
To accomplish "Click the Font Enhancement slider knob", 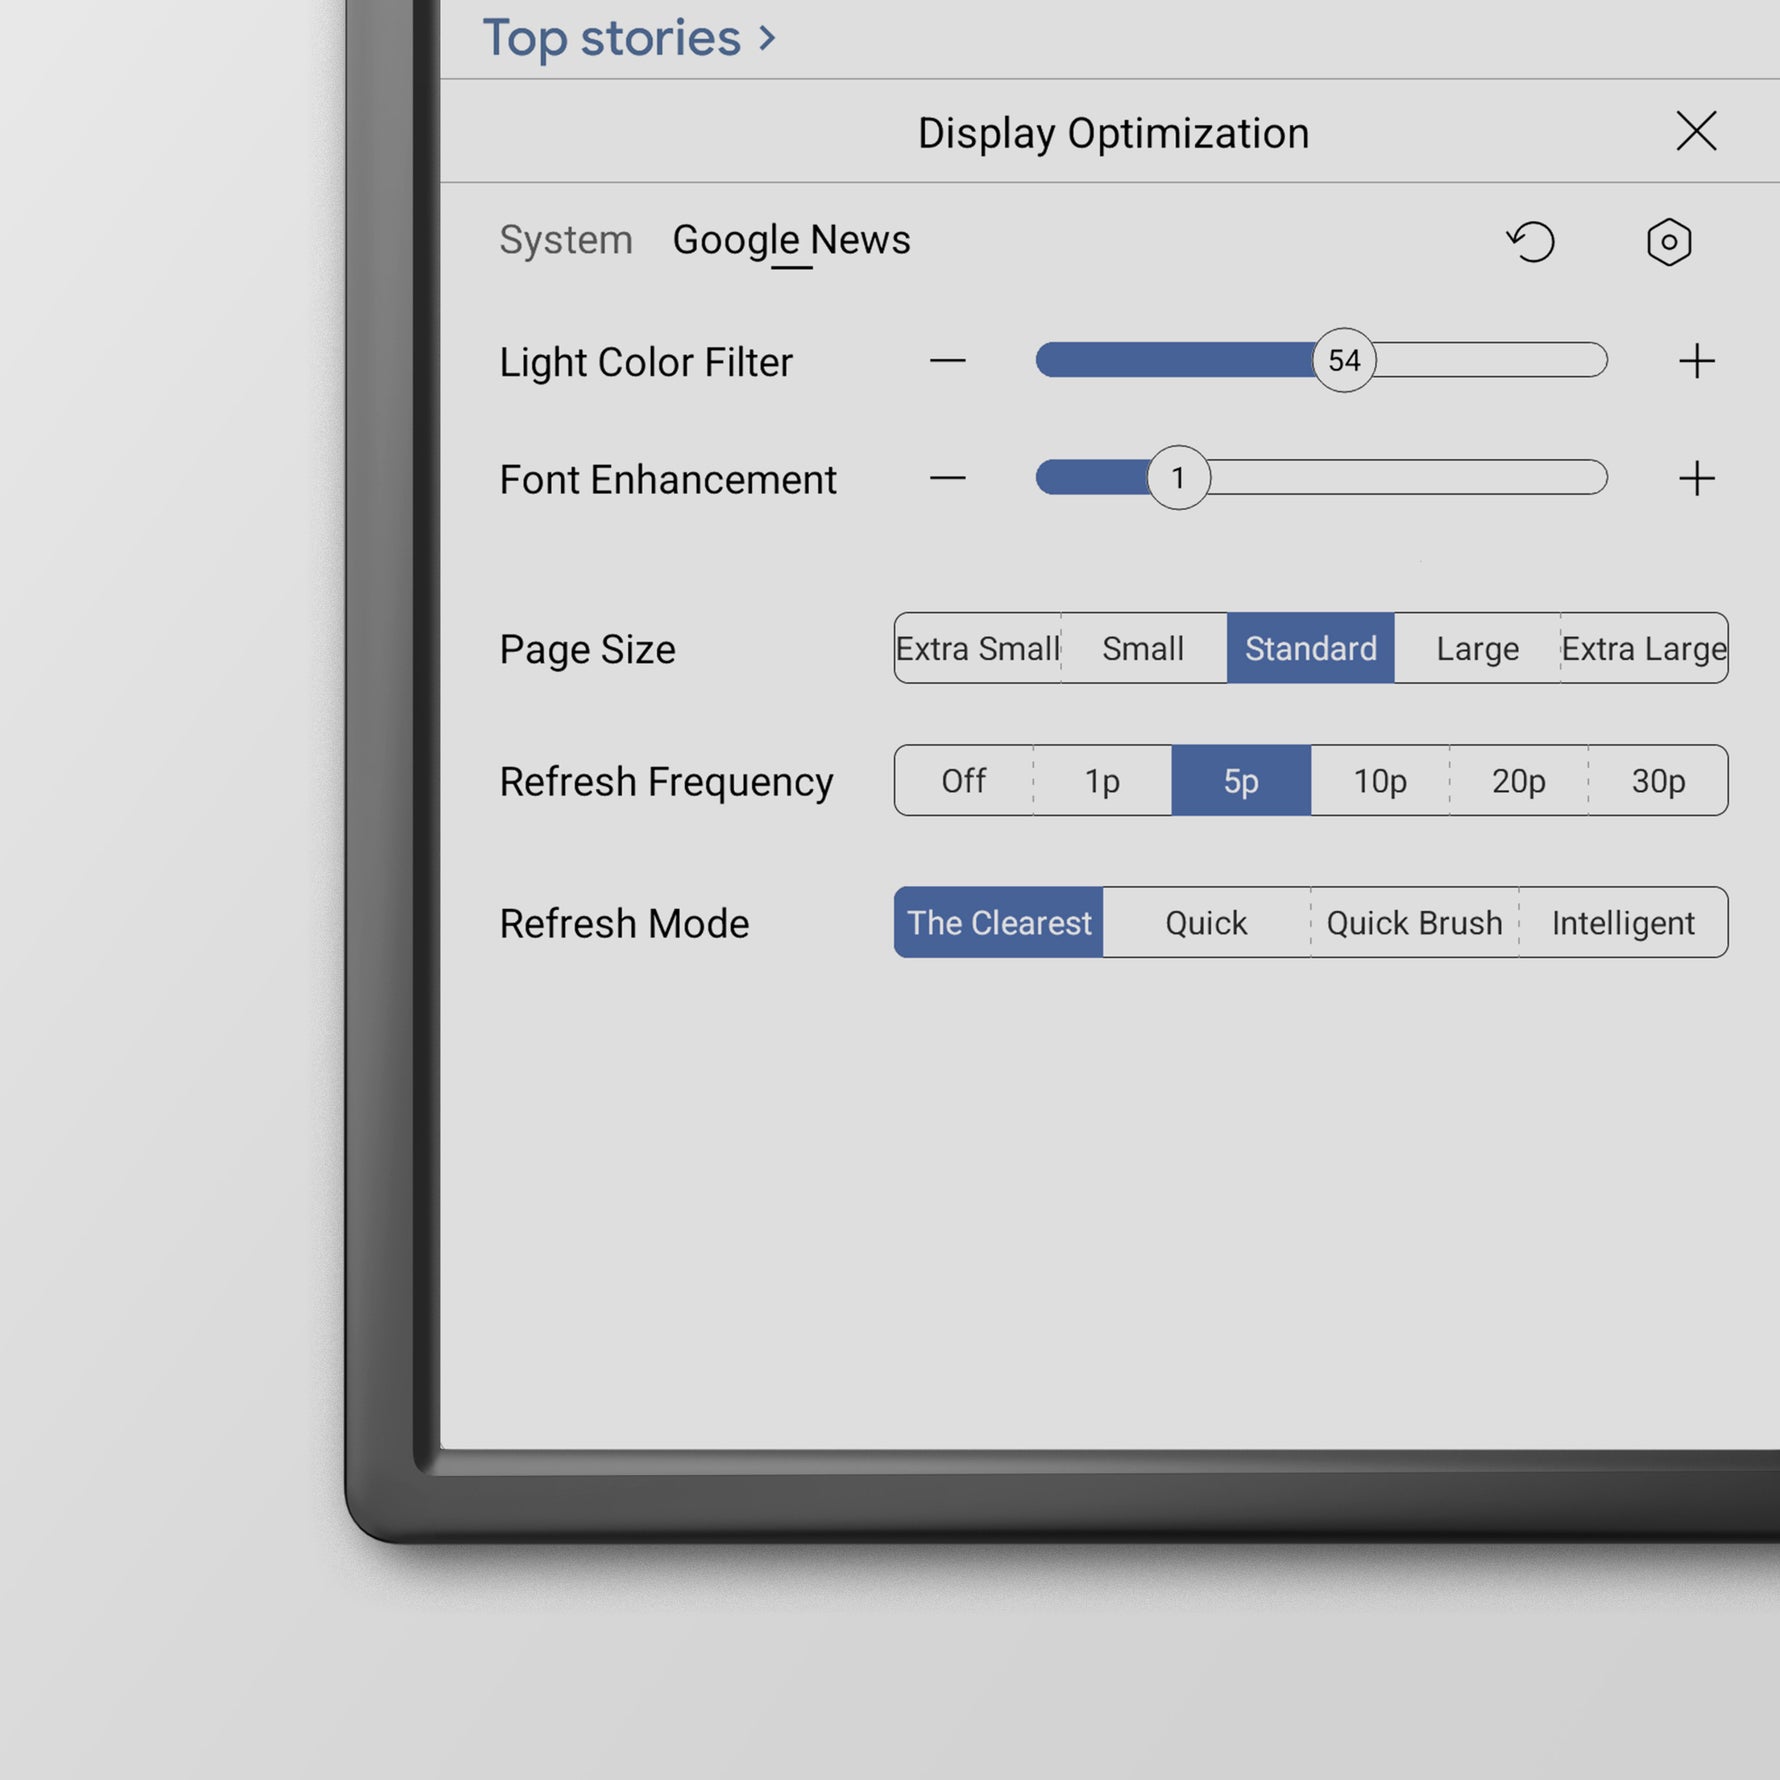I will 1178,479.
